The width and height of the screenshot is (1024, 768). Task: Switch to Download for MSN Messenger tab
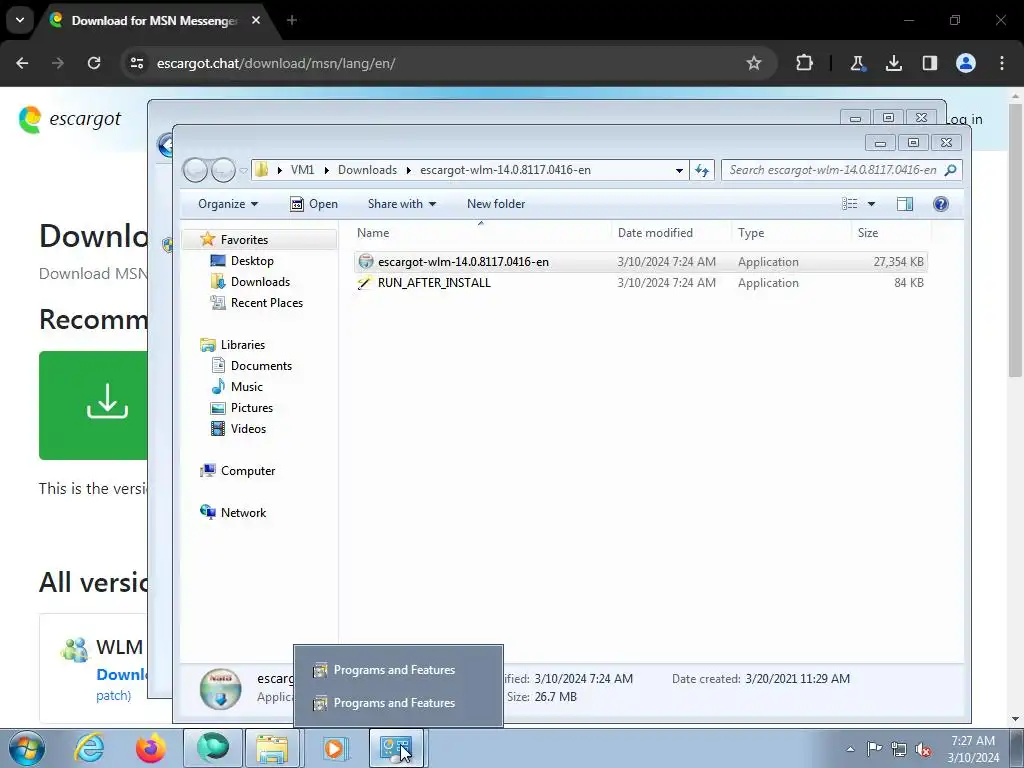click(155, 20)
